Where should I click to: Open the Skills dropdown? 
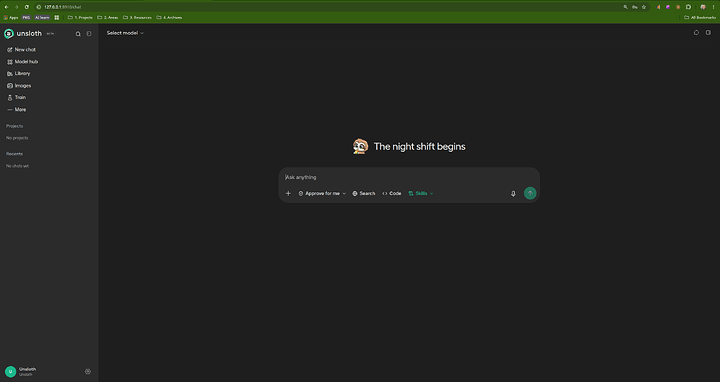coord(421,193)
